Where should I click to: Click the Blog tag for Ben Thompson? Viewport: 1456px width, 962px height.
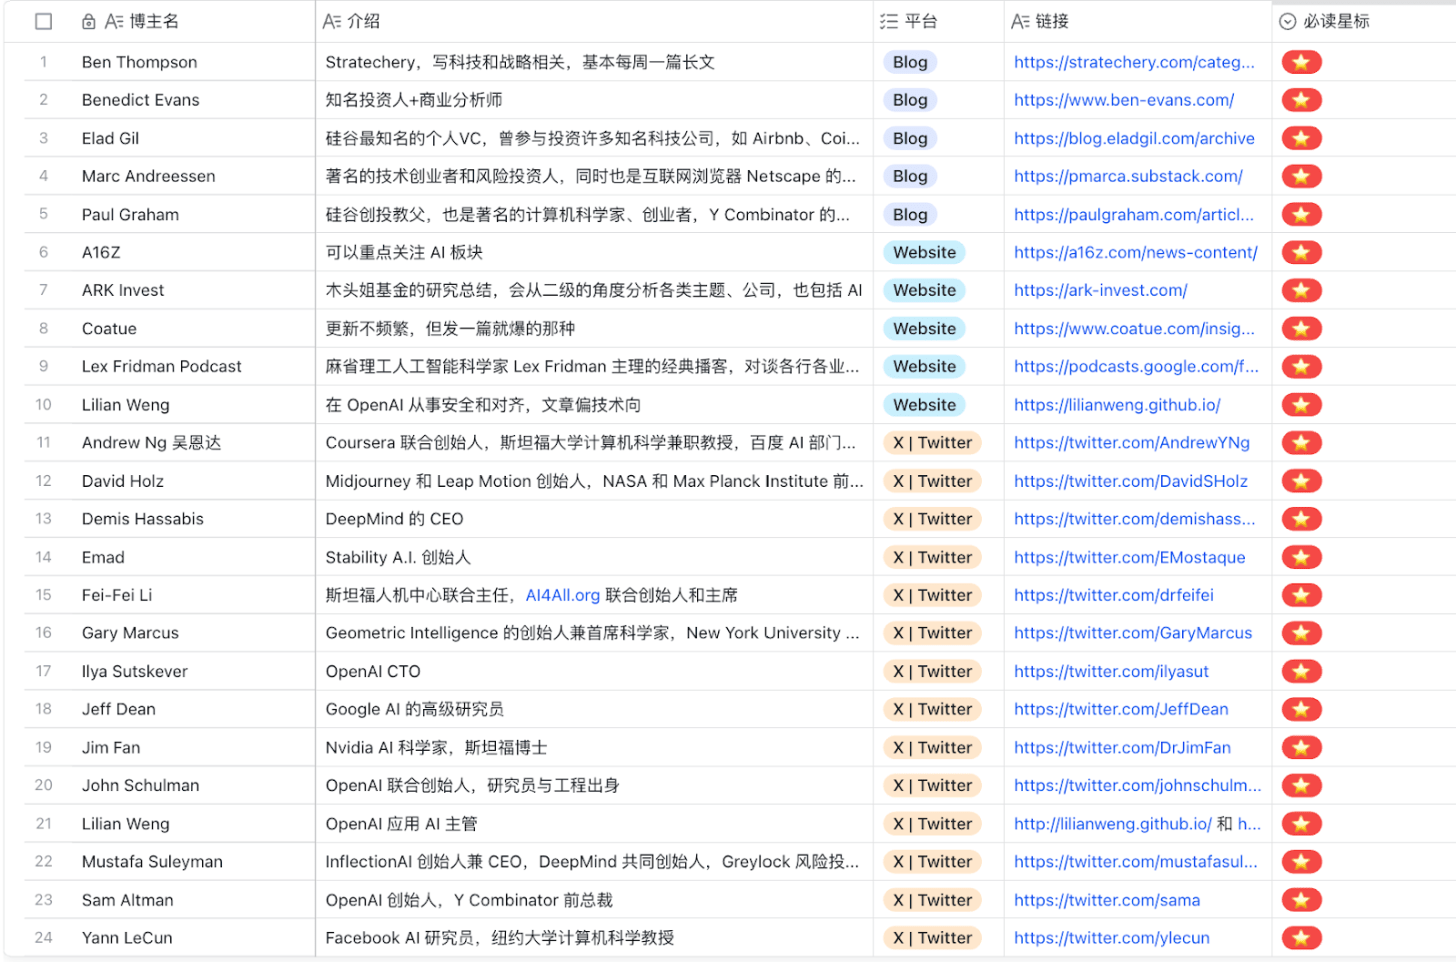tap(910, 62)
